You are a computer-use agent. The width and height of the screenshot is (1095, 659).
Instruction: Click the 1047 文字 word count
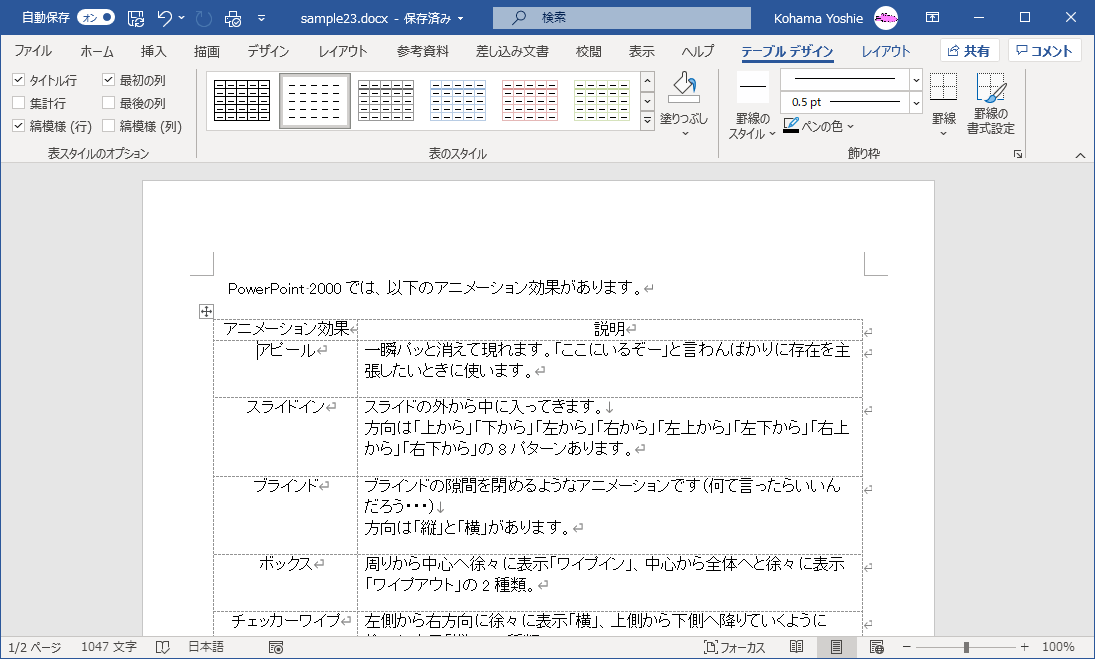tap(109, 647)
